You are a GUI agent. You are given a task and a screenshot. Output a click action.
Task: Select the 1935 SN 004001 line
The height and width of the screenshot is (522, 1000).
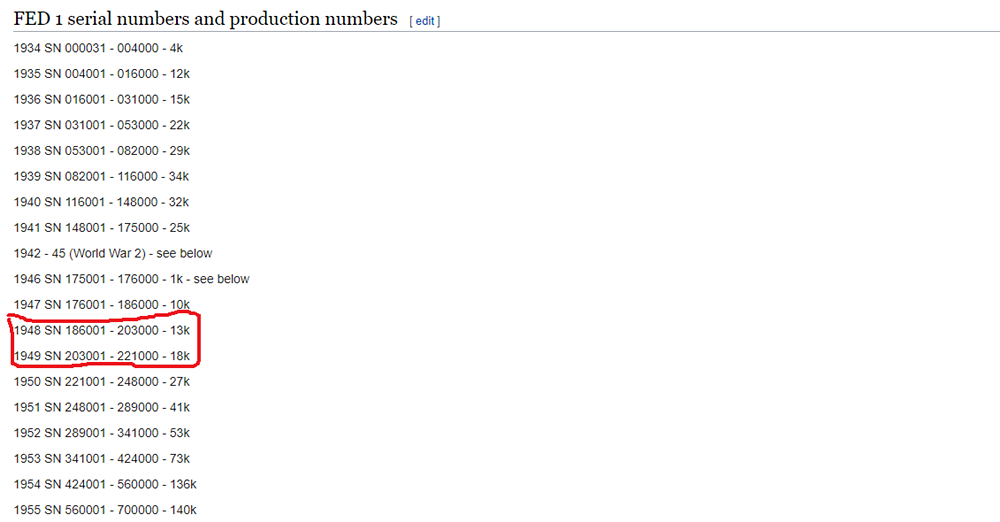click(101, 74)
